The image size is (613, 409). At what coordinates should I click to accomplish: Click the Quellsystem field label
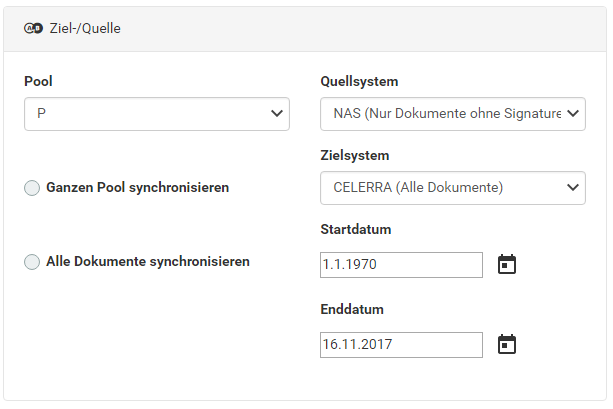tap(359, 81)
